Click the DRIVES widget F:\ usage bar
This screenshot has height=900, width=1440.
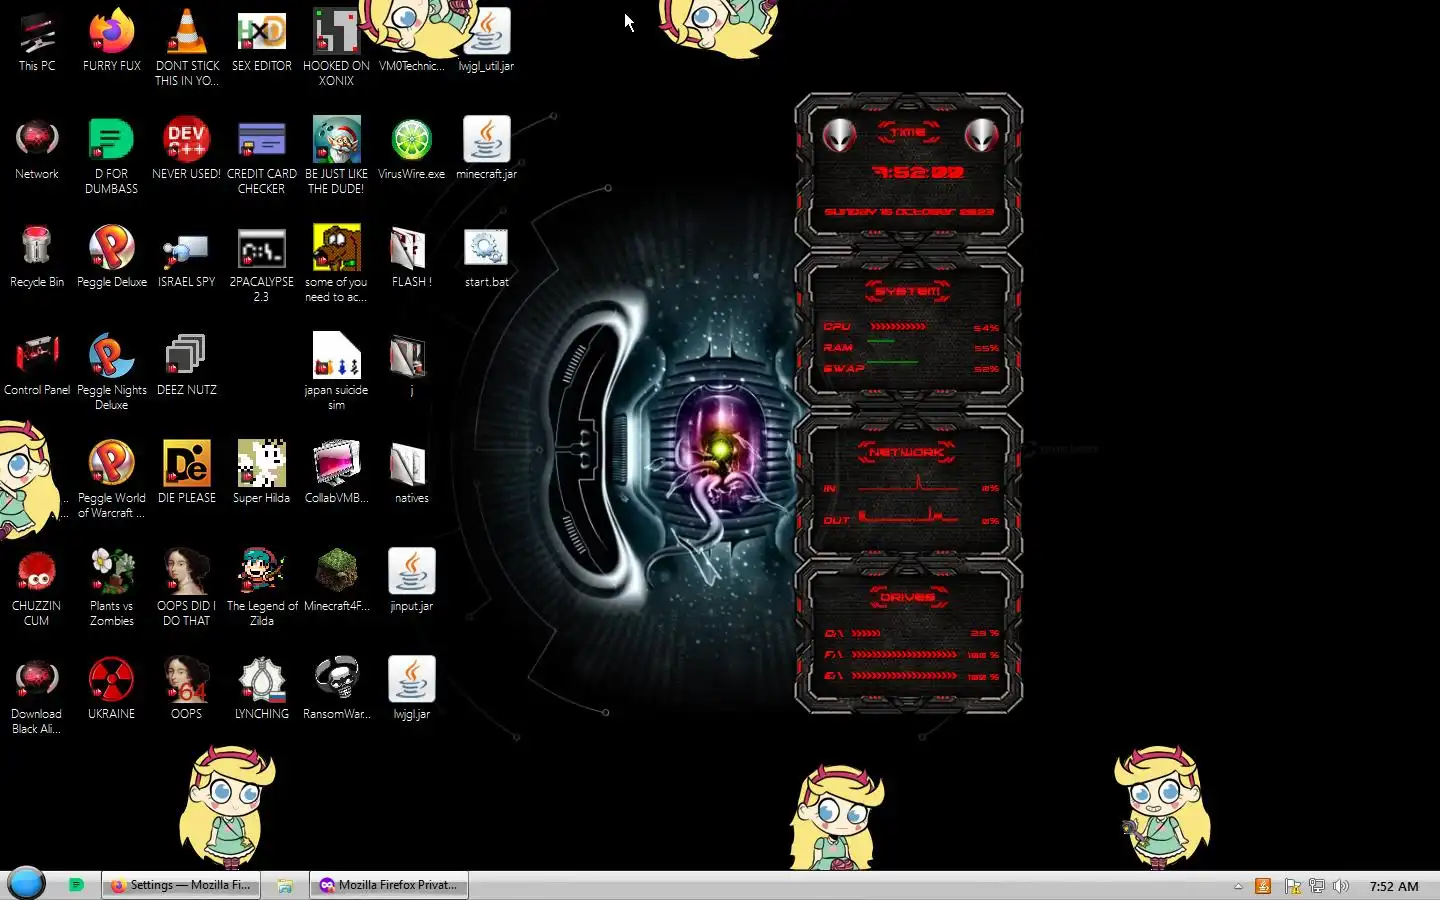coord(904,654)
